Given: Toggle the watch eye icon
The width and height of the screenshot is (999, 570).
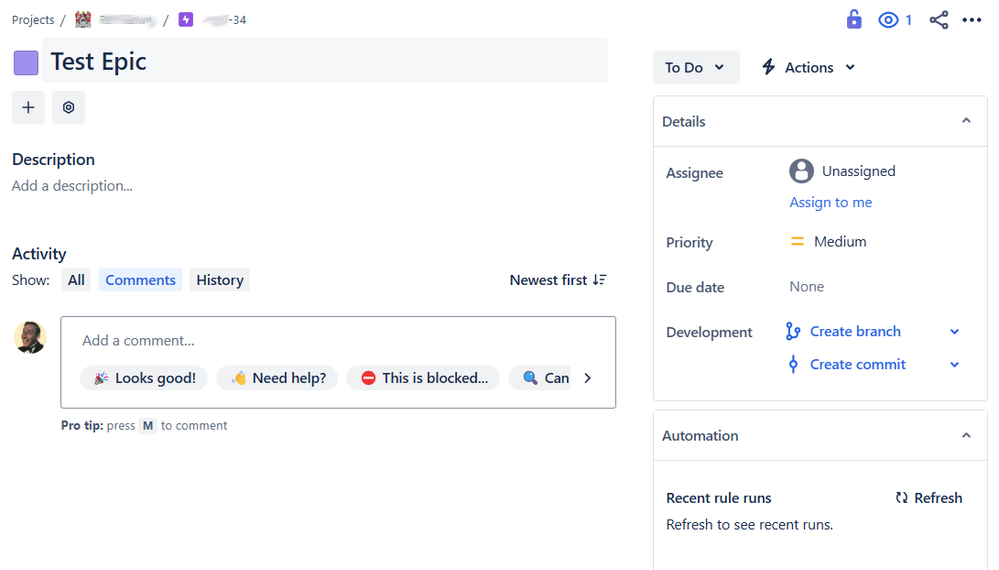Looking at the screenshot, I should [888, 20].
